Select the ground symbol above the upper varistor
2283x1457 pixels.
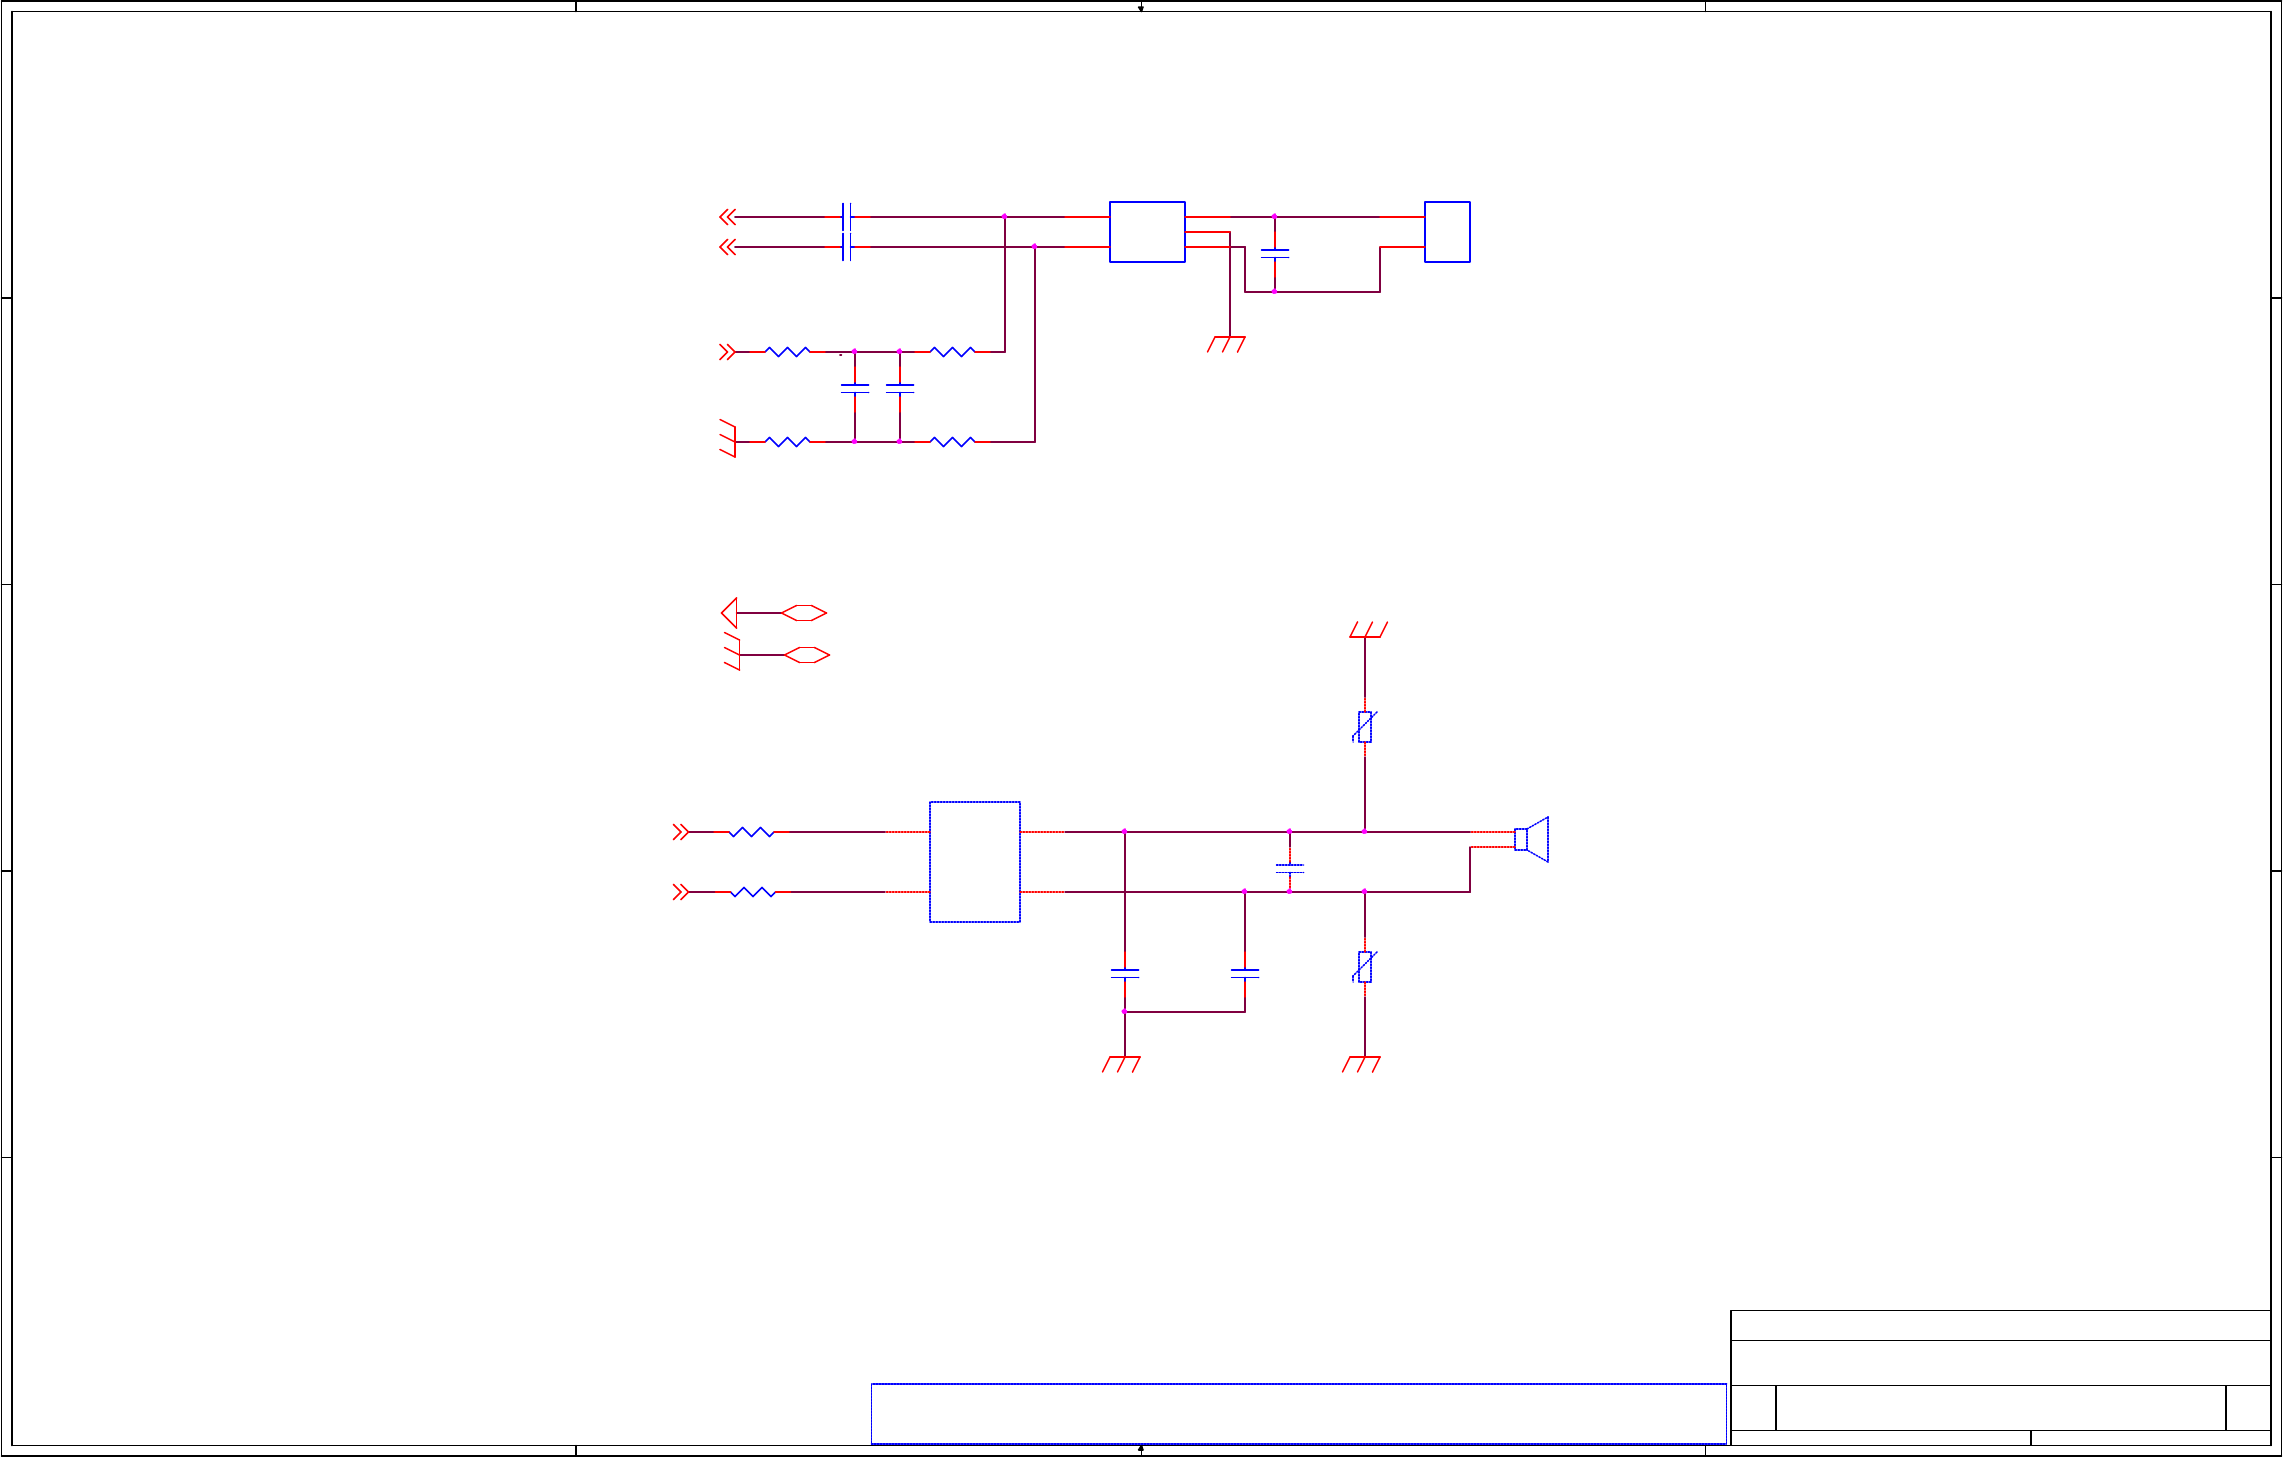tap(1369, 629)
